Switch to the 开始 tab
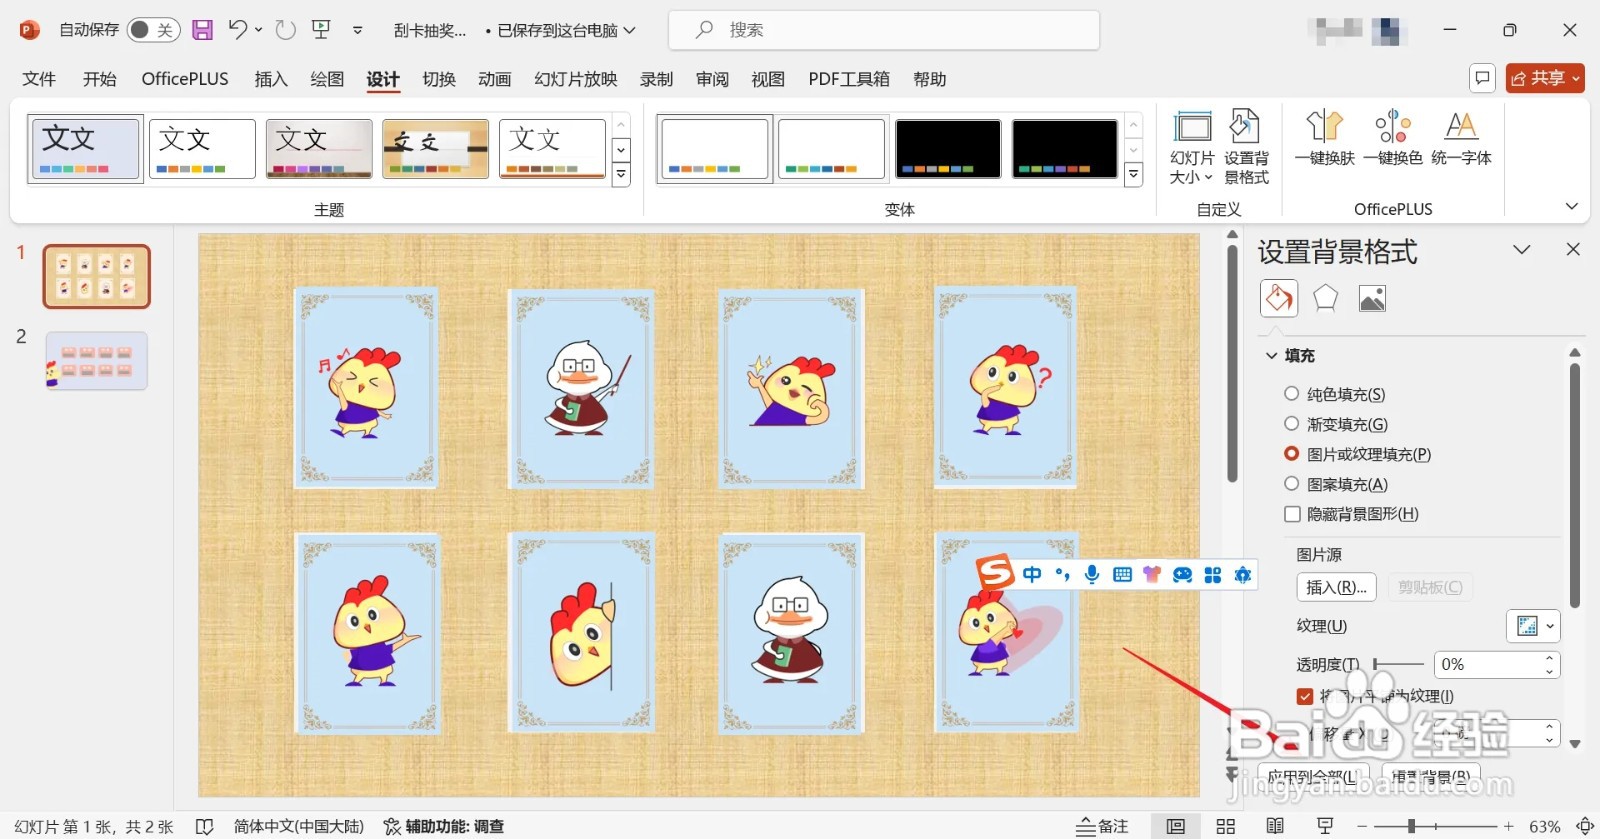 pyautogui.click(x=99, y=79)
